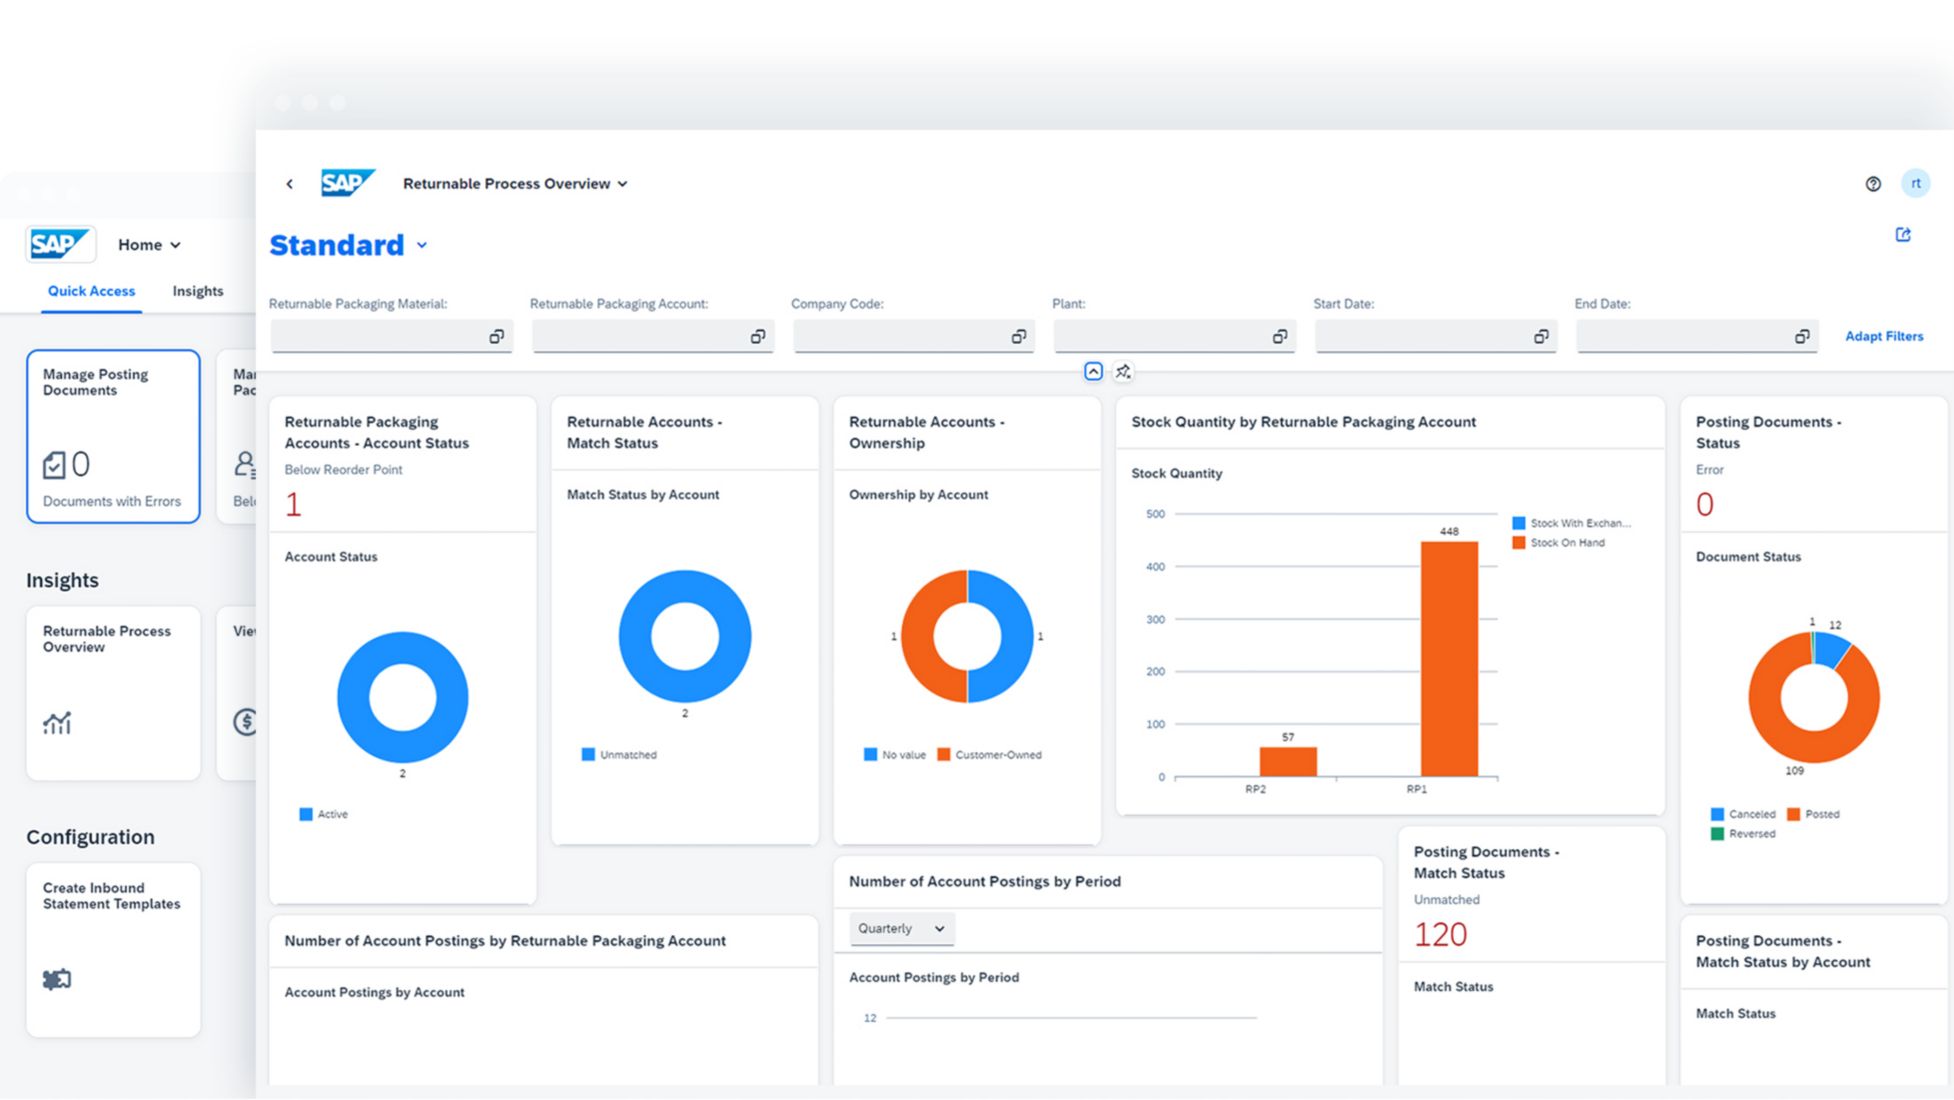Open the Quarterly period dropdown
1954x1100 pixels.
[x=901, y=929]
